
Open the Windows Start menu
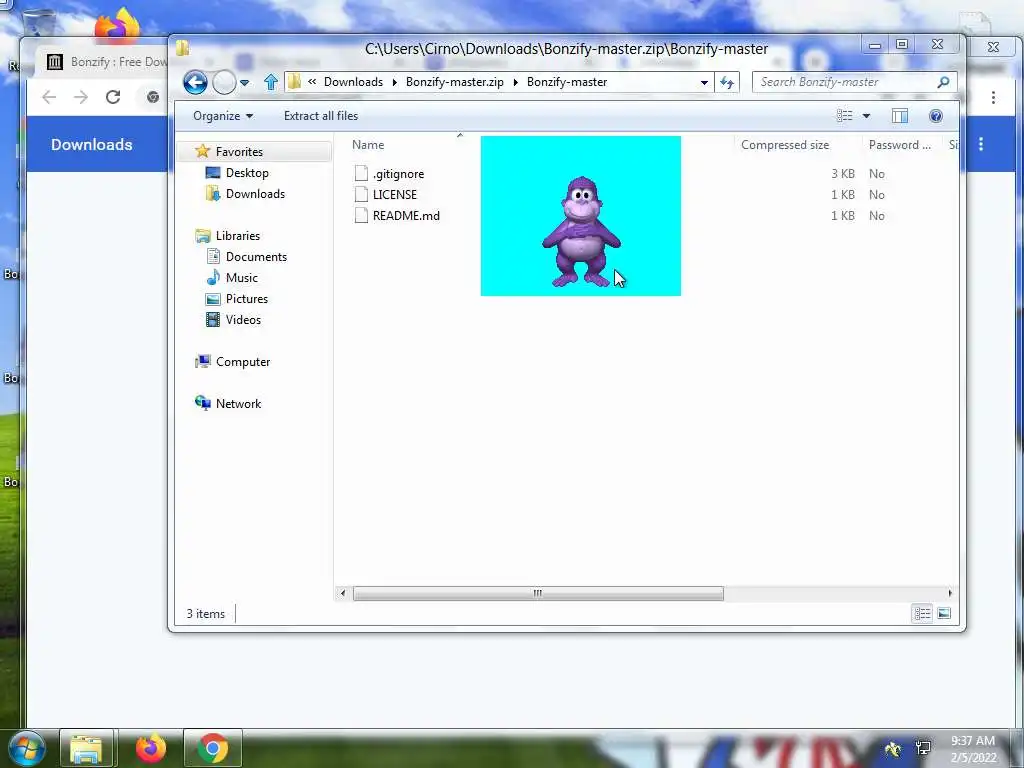(26, 748)
